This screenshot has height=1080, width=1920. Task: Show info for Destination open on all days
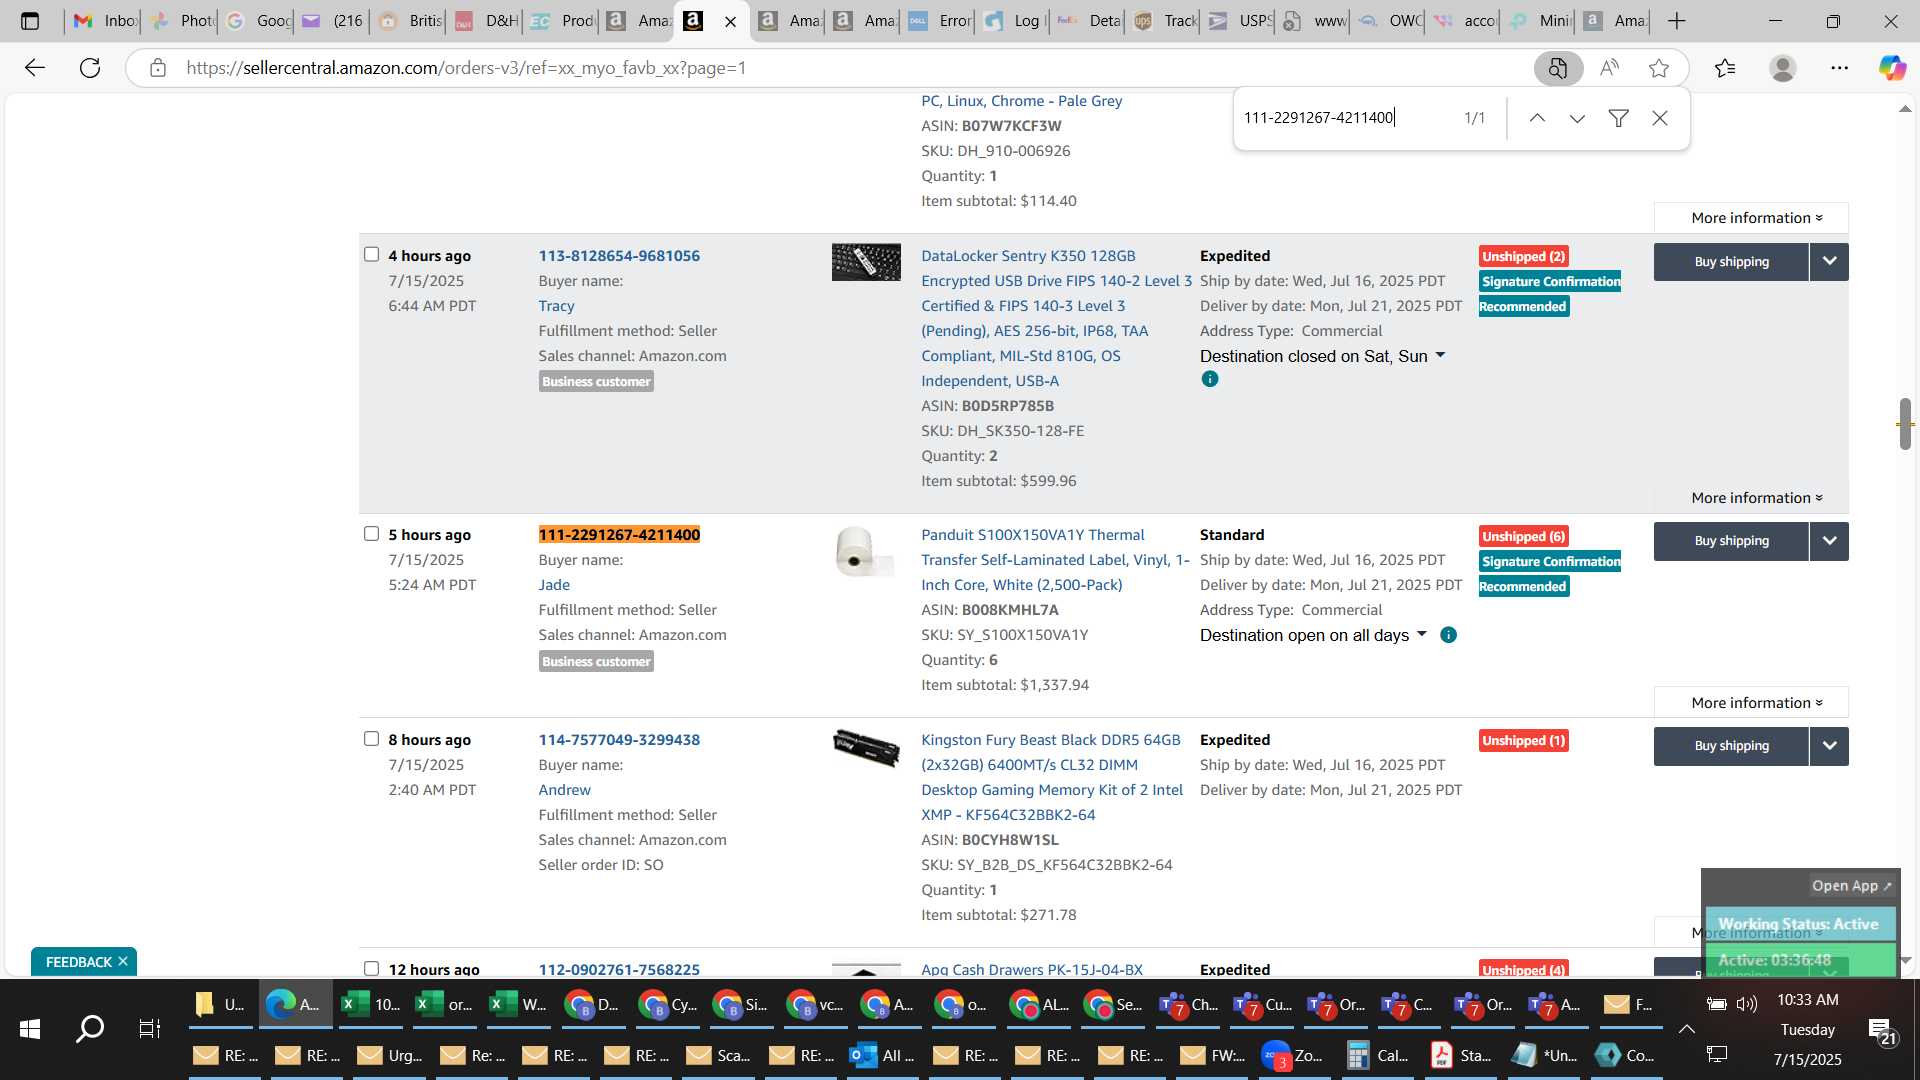[x=1448, y=635]
